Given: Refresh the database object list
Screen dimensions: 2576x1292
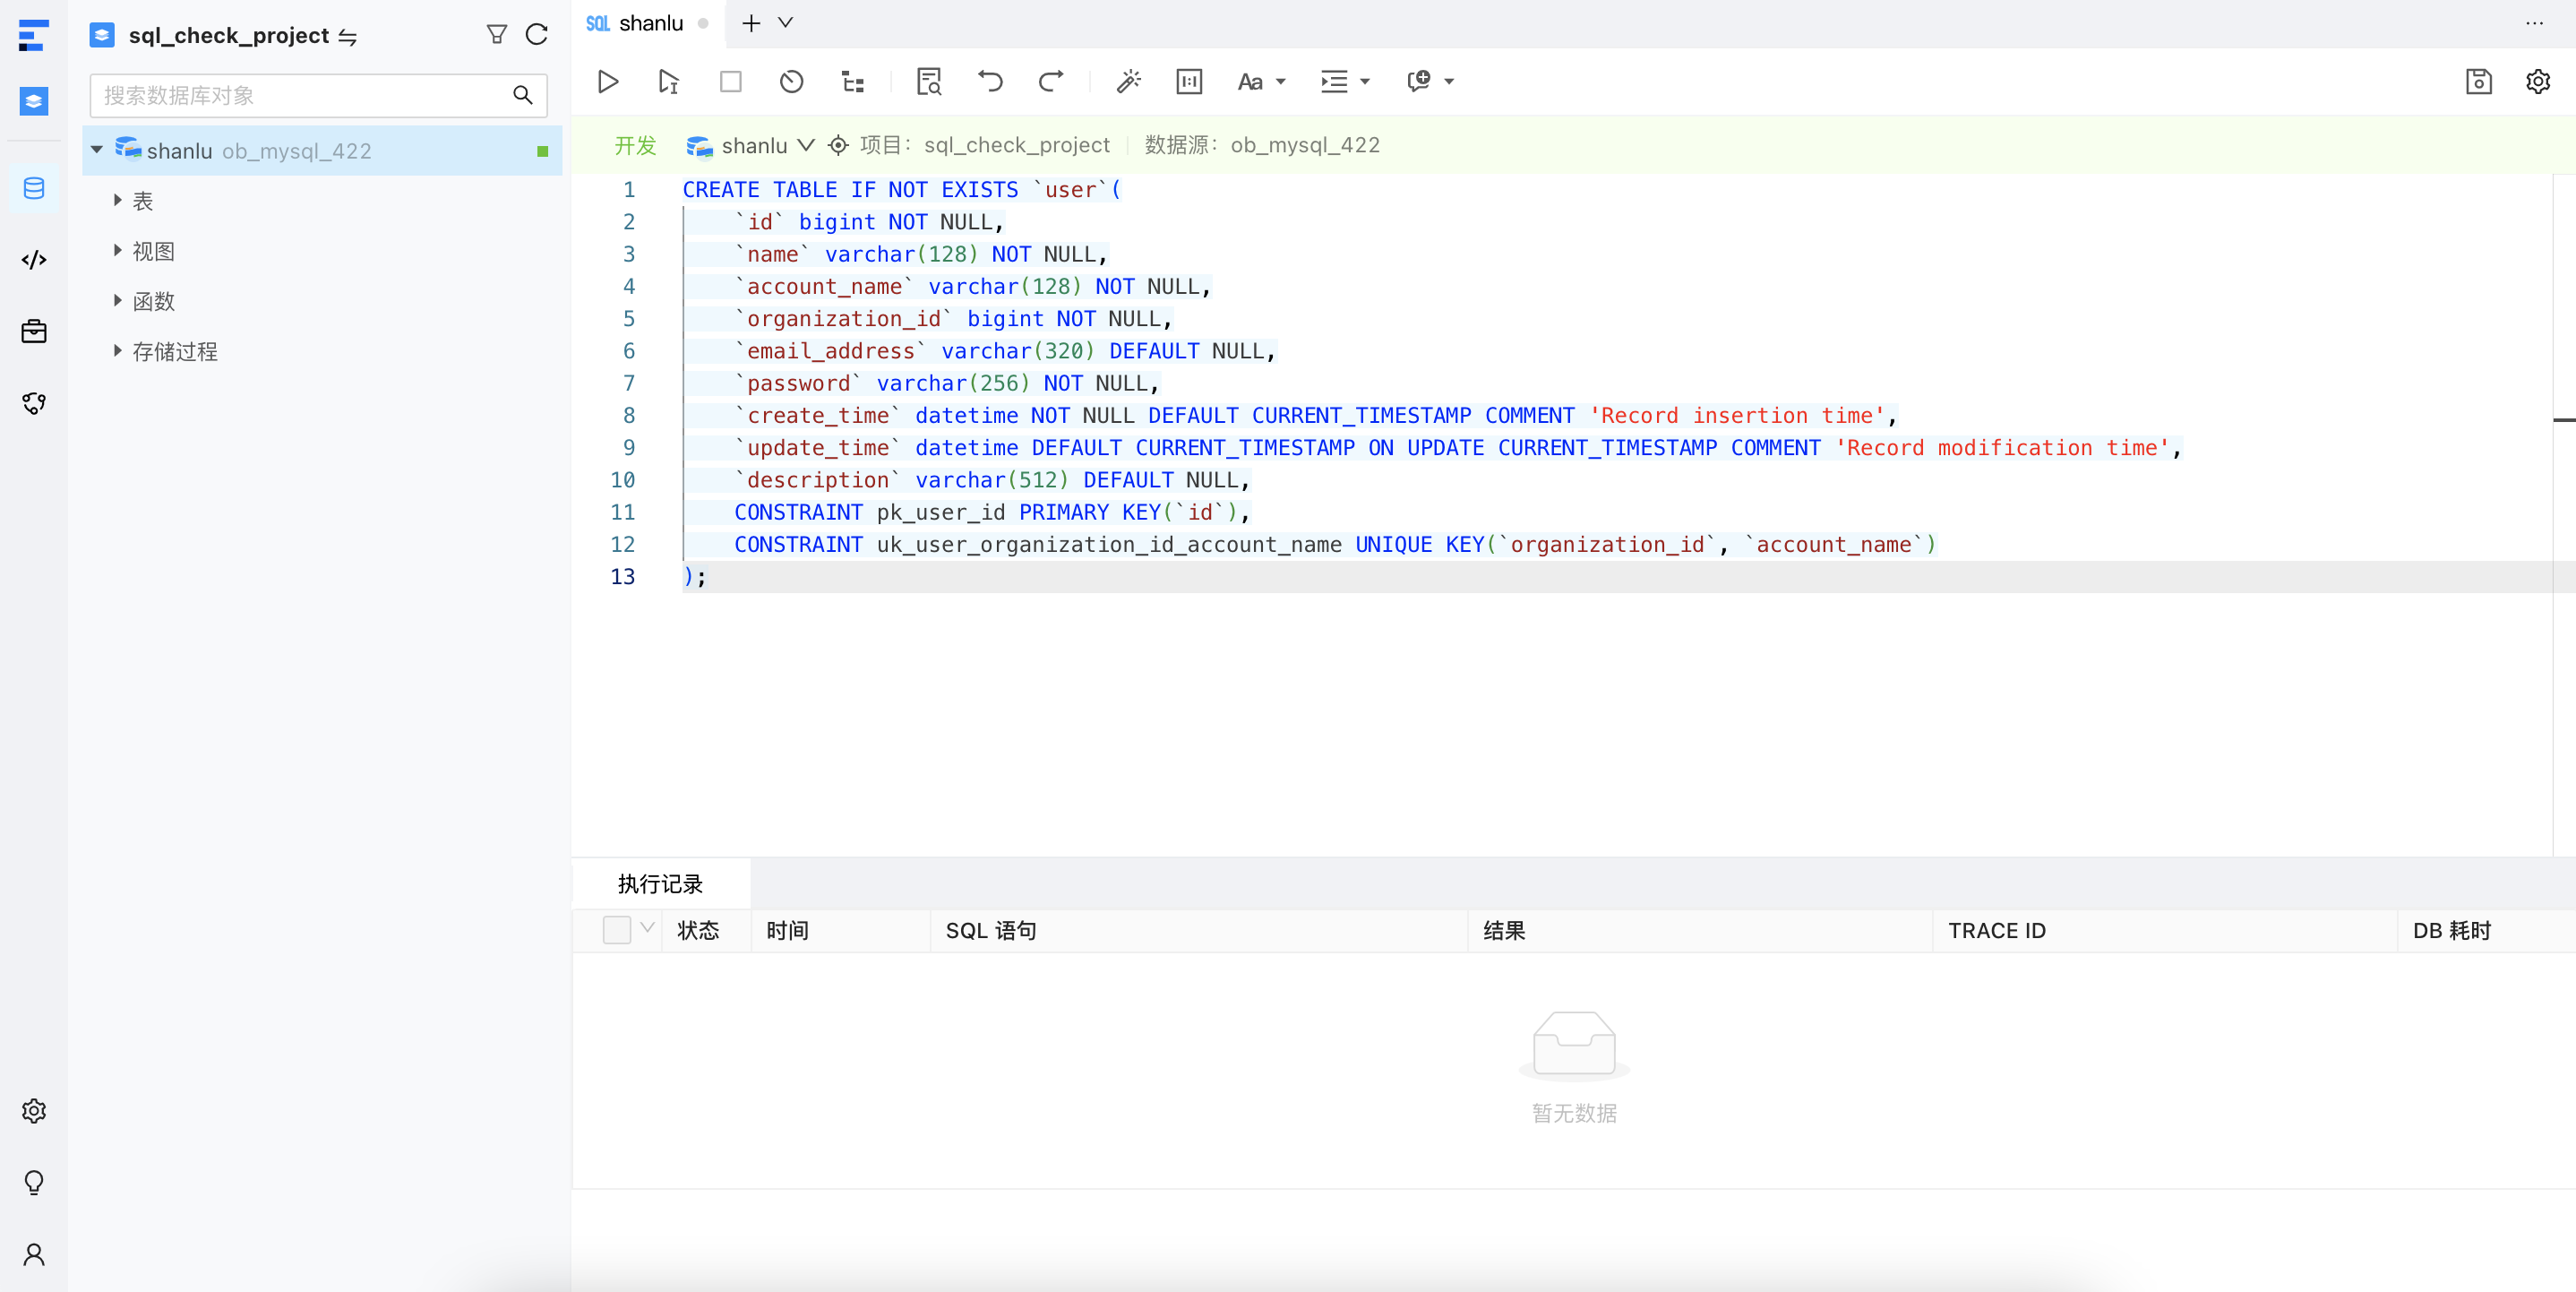Looking at the screenshot, I should pos(537,35).
